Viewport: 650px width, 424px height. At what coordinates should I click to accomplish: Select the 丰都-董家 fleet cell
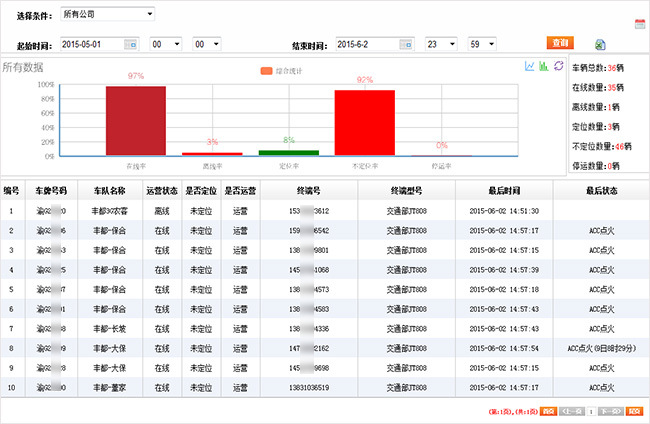coord(109,388)
